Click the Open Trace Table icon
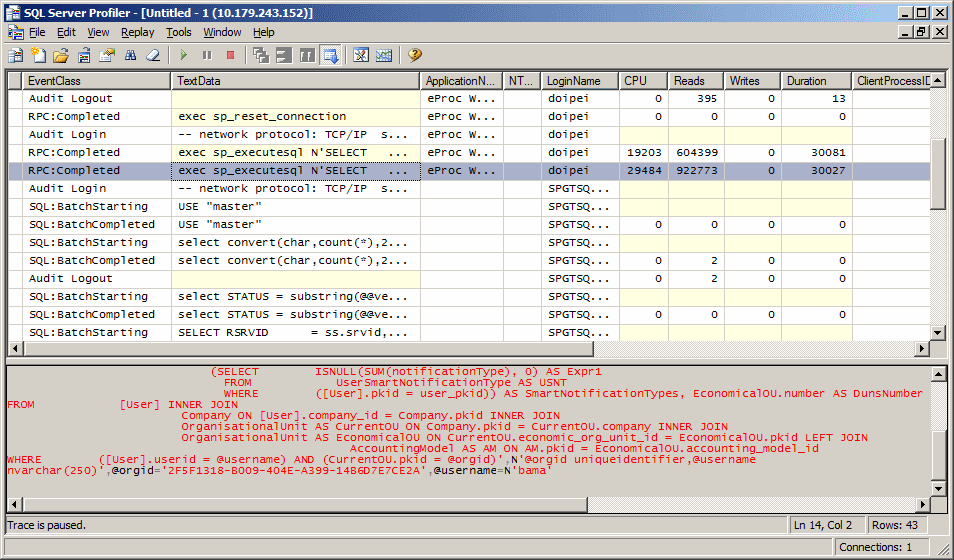 (84, 55)
